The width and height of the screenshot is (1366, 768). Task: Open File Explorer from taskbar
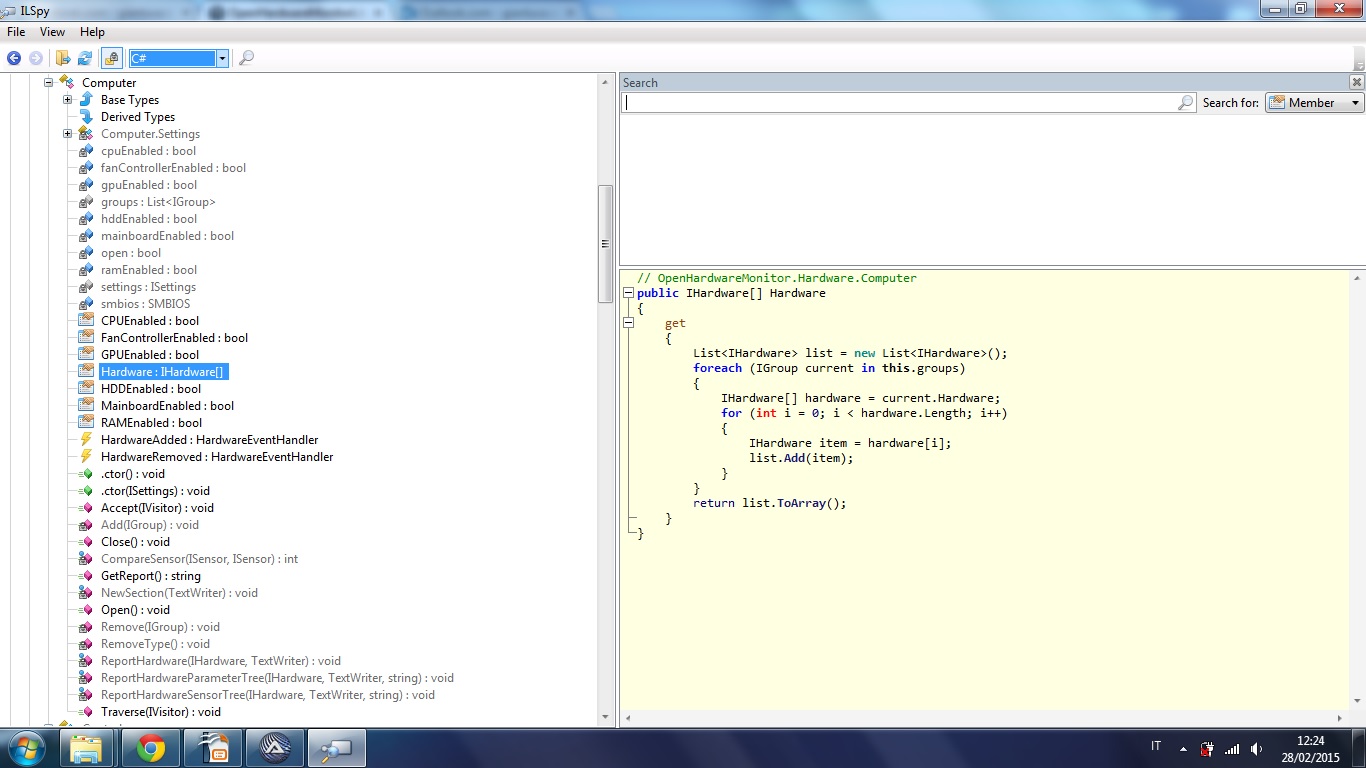[x=87, y=748]
